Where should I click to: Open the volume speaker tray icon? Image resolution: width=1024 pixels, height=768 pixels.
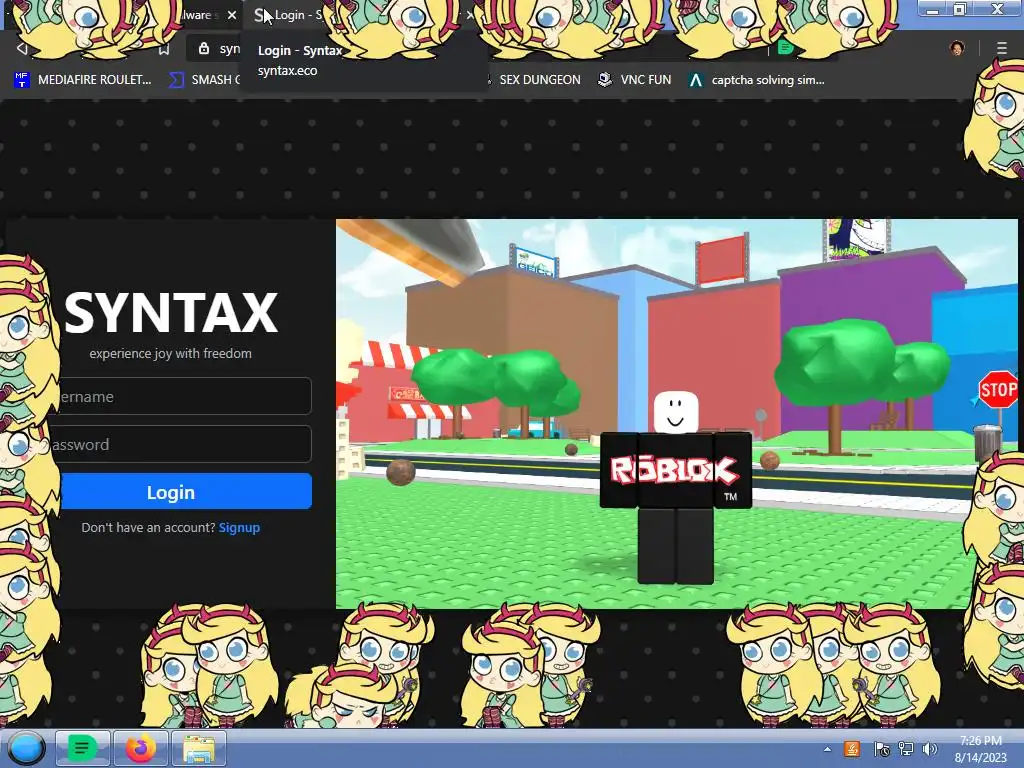(930, 749)
